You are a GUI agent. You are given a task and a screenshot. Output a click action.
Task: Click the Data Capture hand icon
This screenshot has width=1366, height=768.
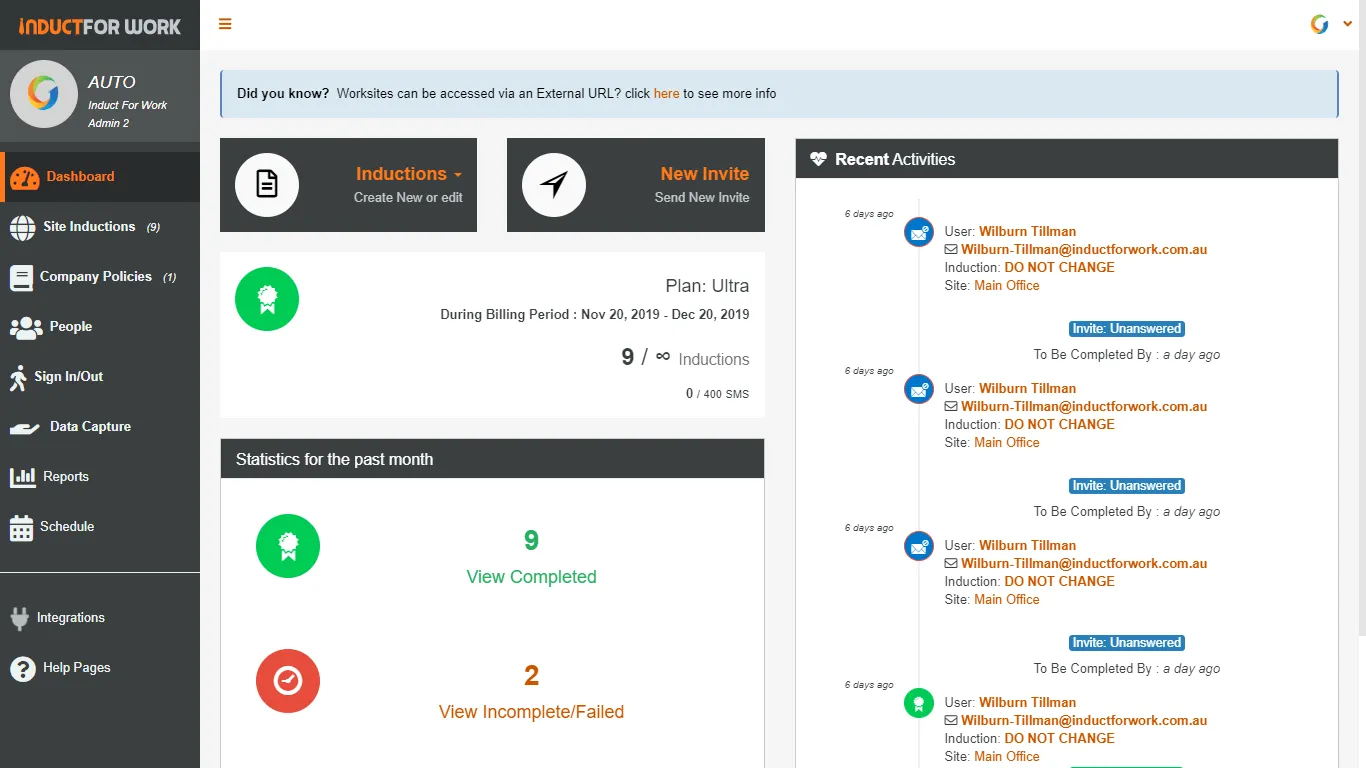click(25, 428)
